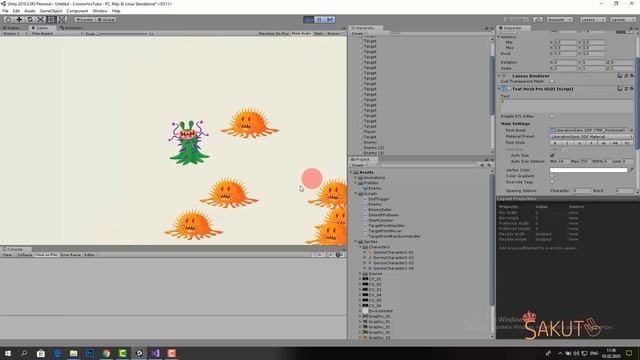This screenshot has width=640, height=360.
Task: Click the Step frame button
Action: click(330, 20)
